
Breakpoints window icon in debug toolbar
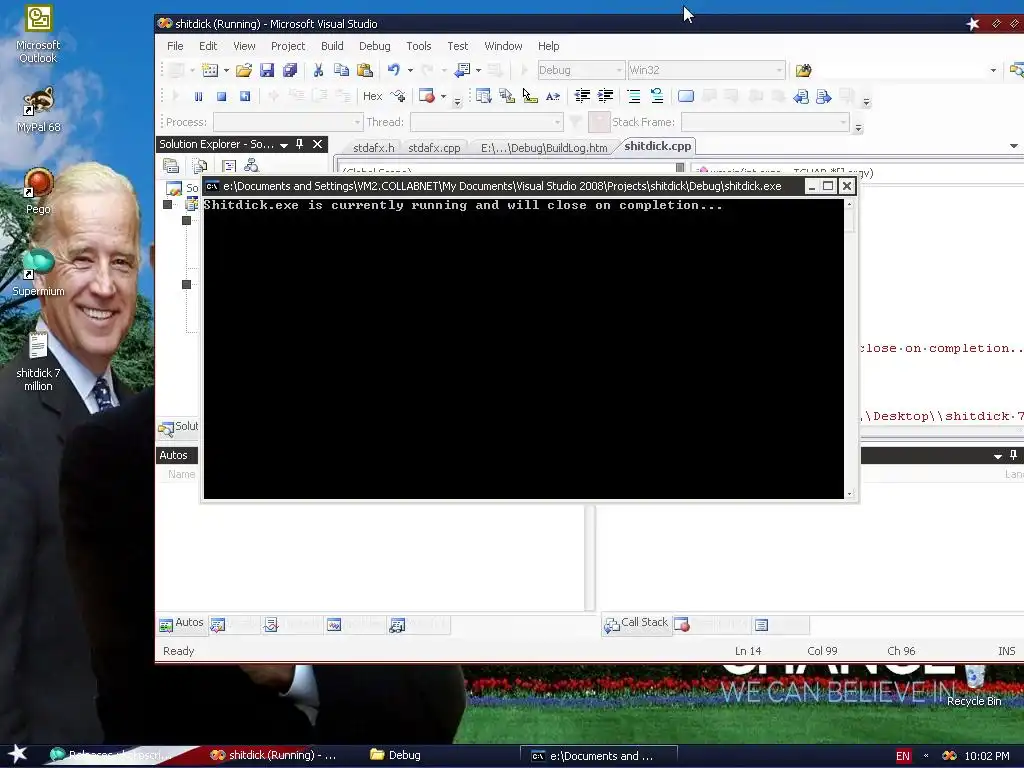426,97
